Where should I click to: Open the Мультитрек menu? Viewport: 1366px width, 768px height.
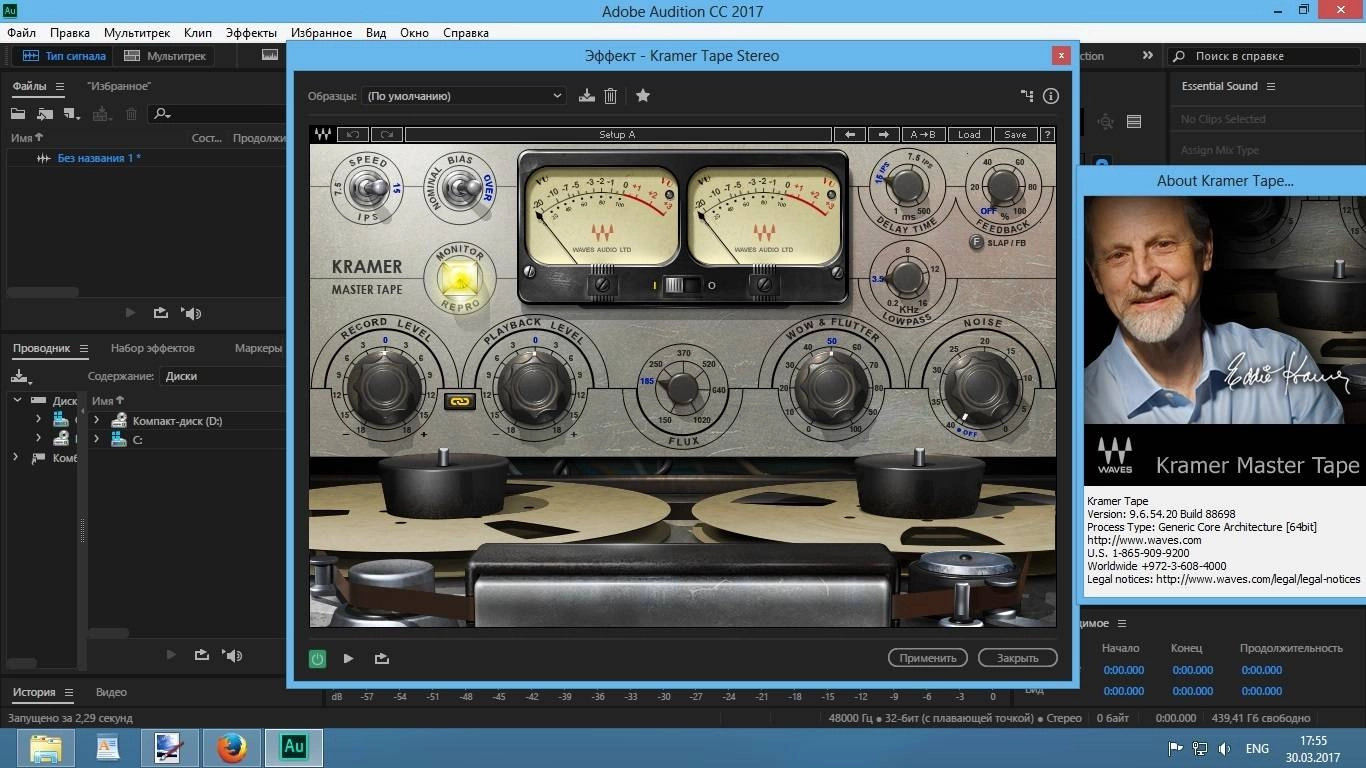click(137, 32)
